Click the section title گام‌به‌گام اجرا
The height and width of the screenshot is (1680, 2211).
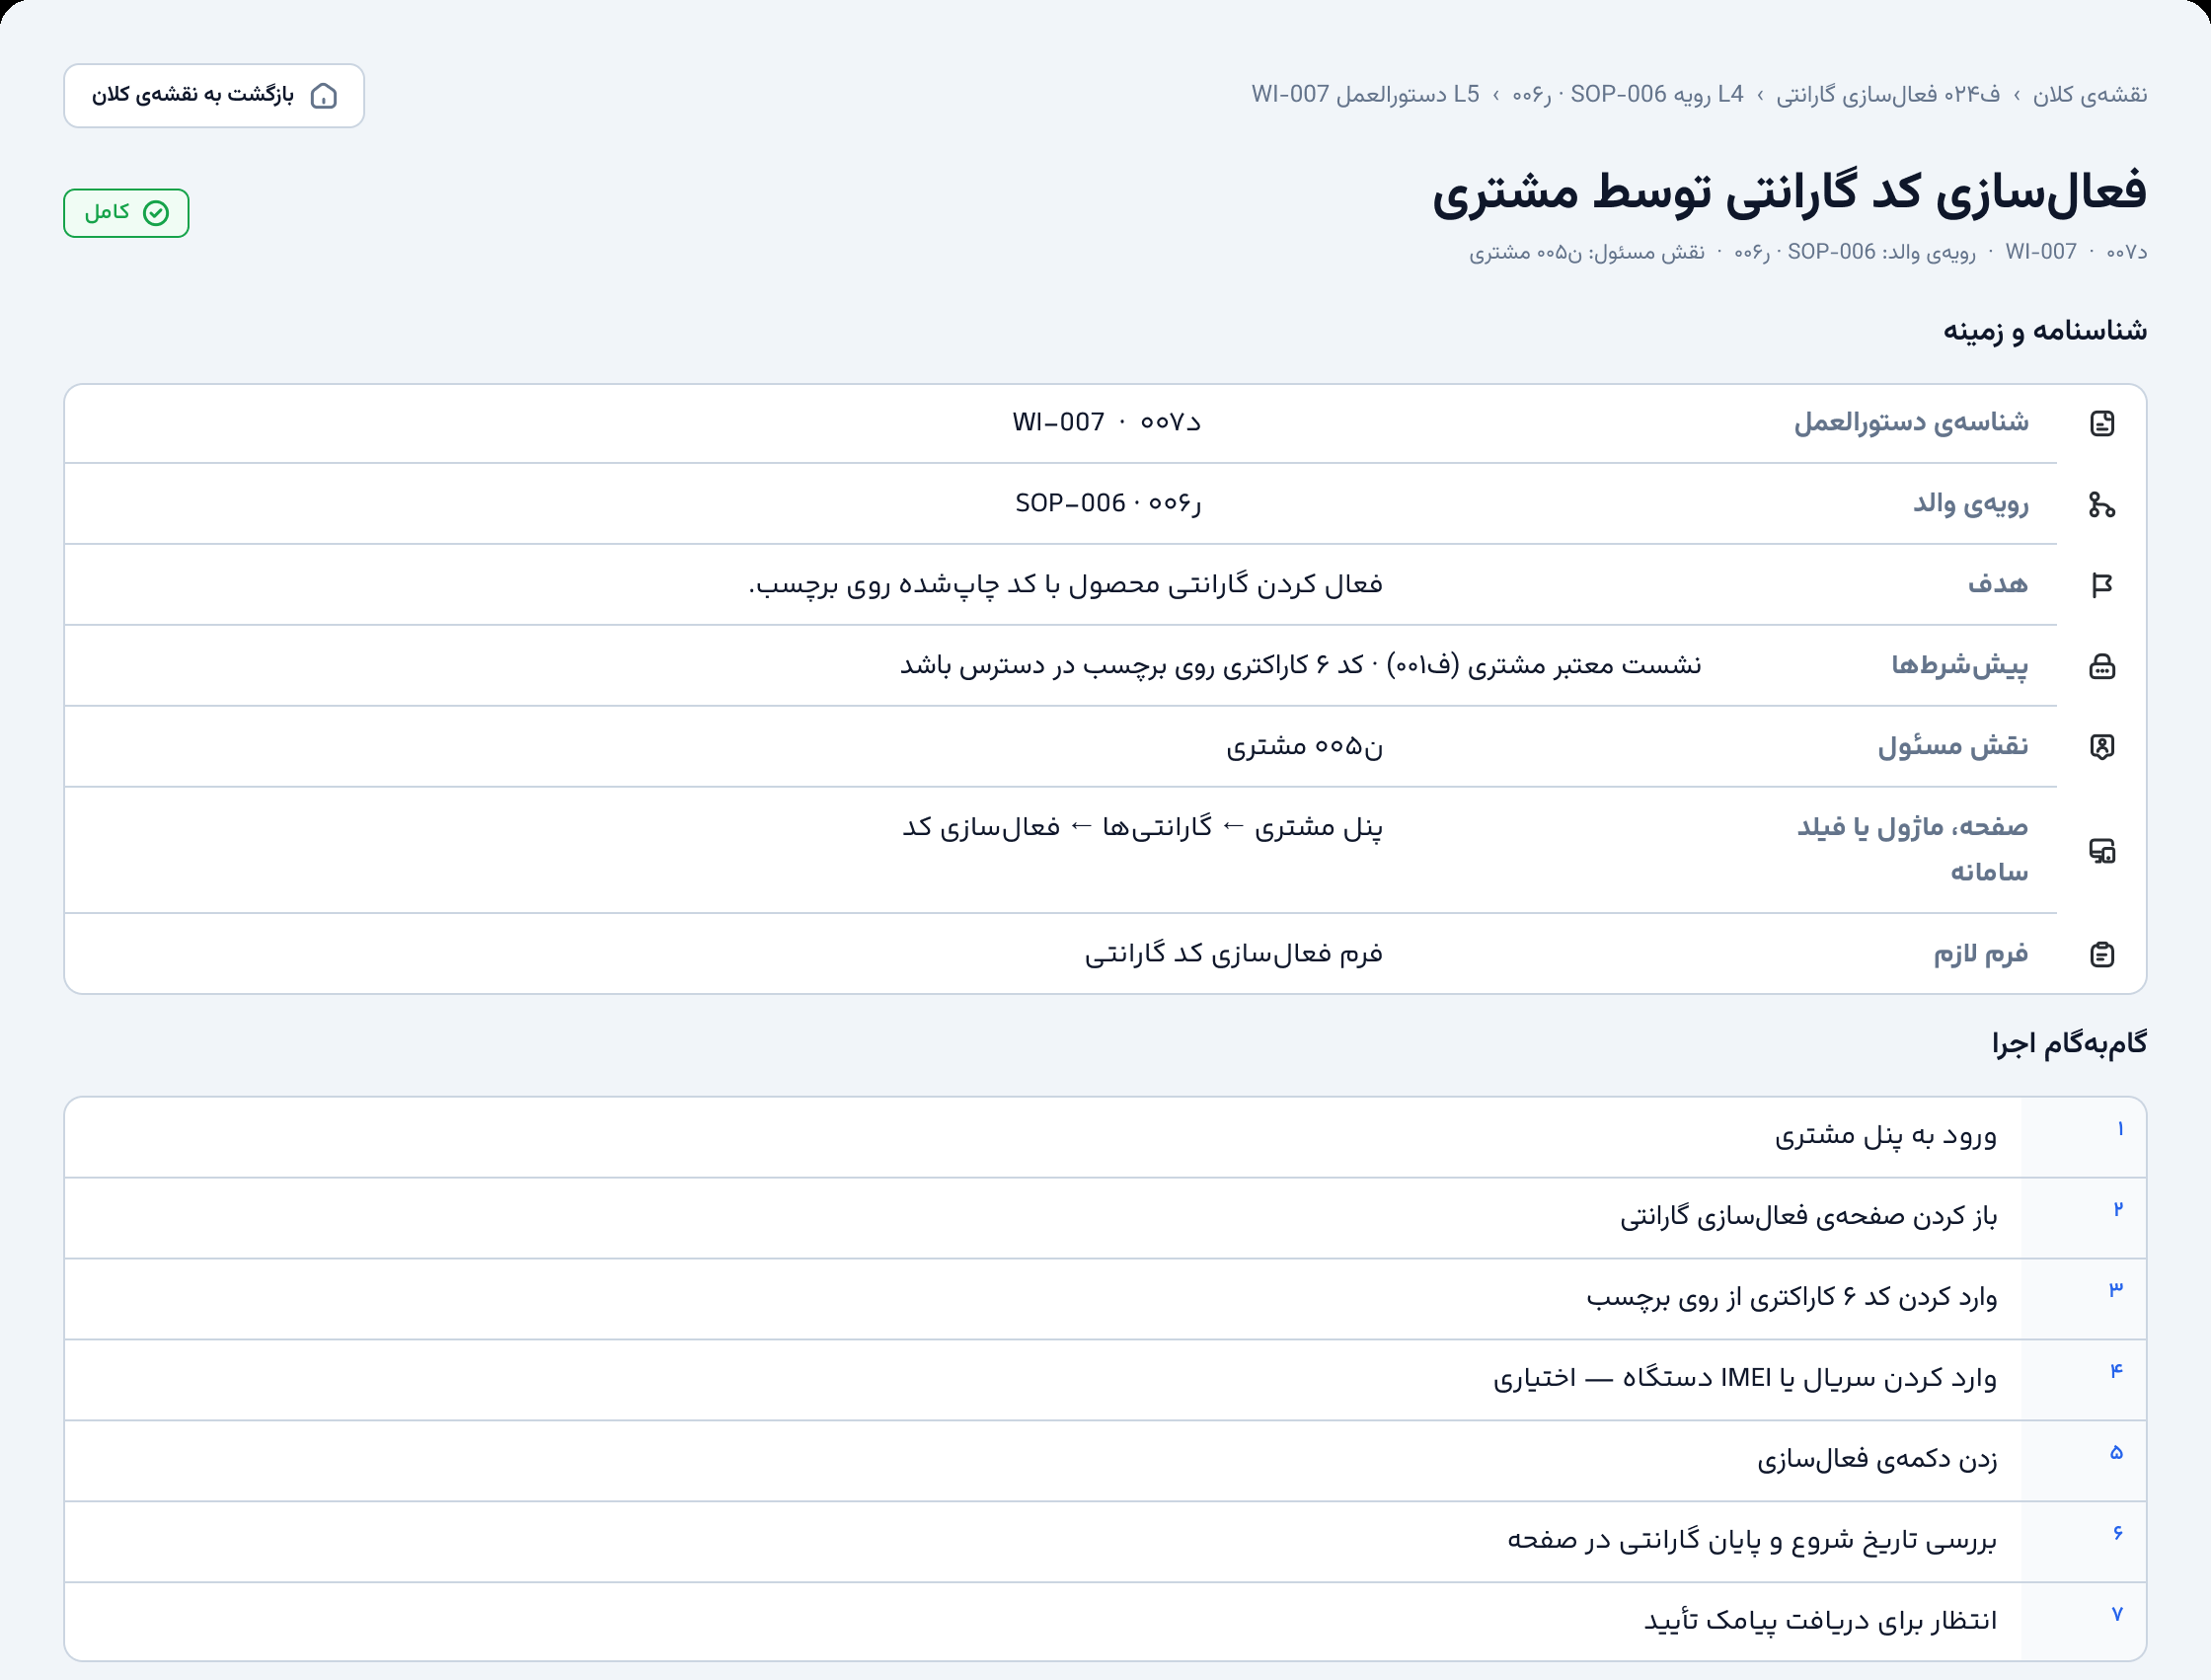[2069, 1044]
